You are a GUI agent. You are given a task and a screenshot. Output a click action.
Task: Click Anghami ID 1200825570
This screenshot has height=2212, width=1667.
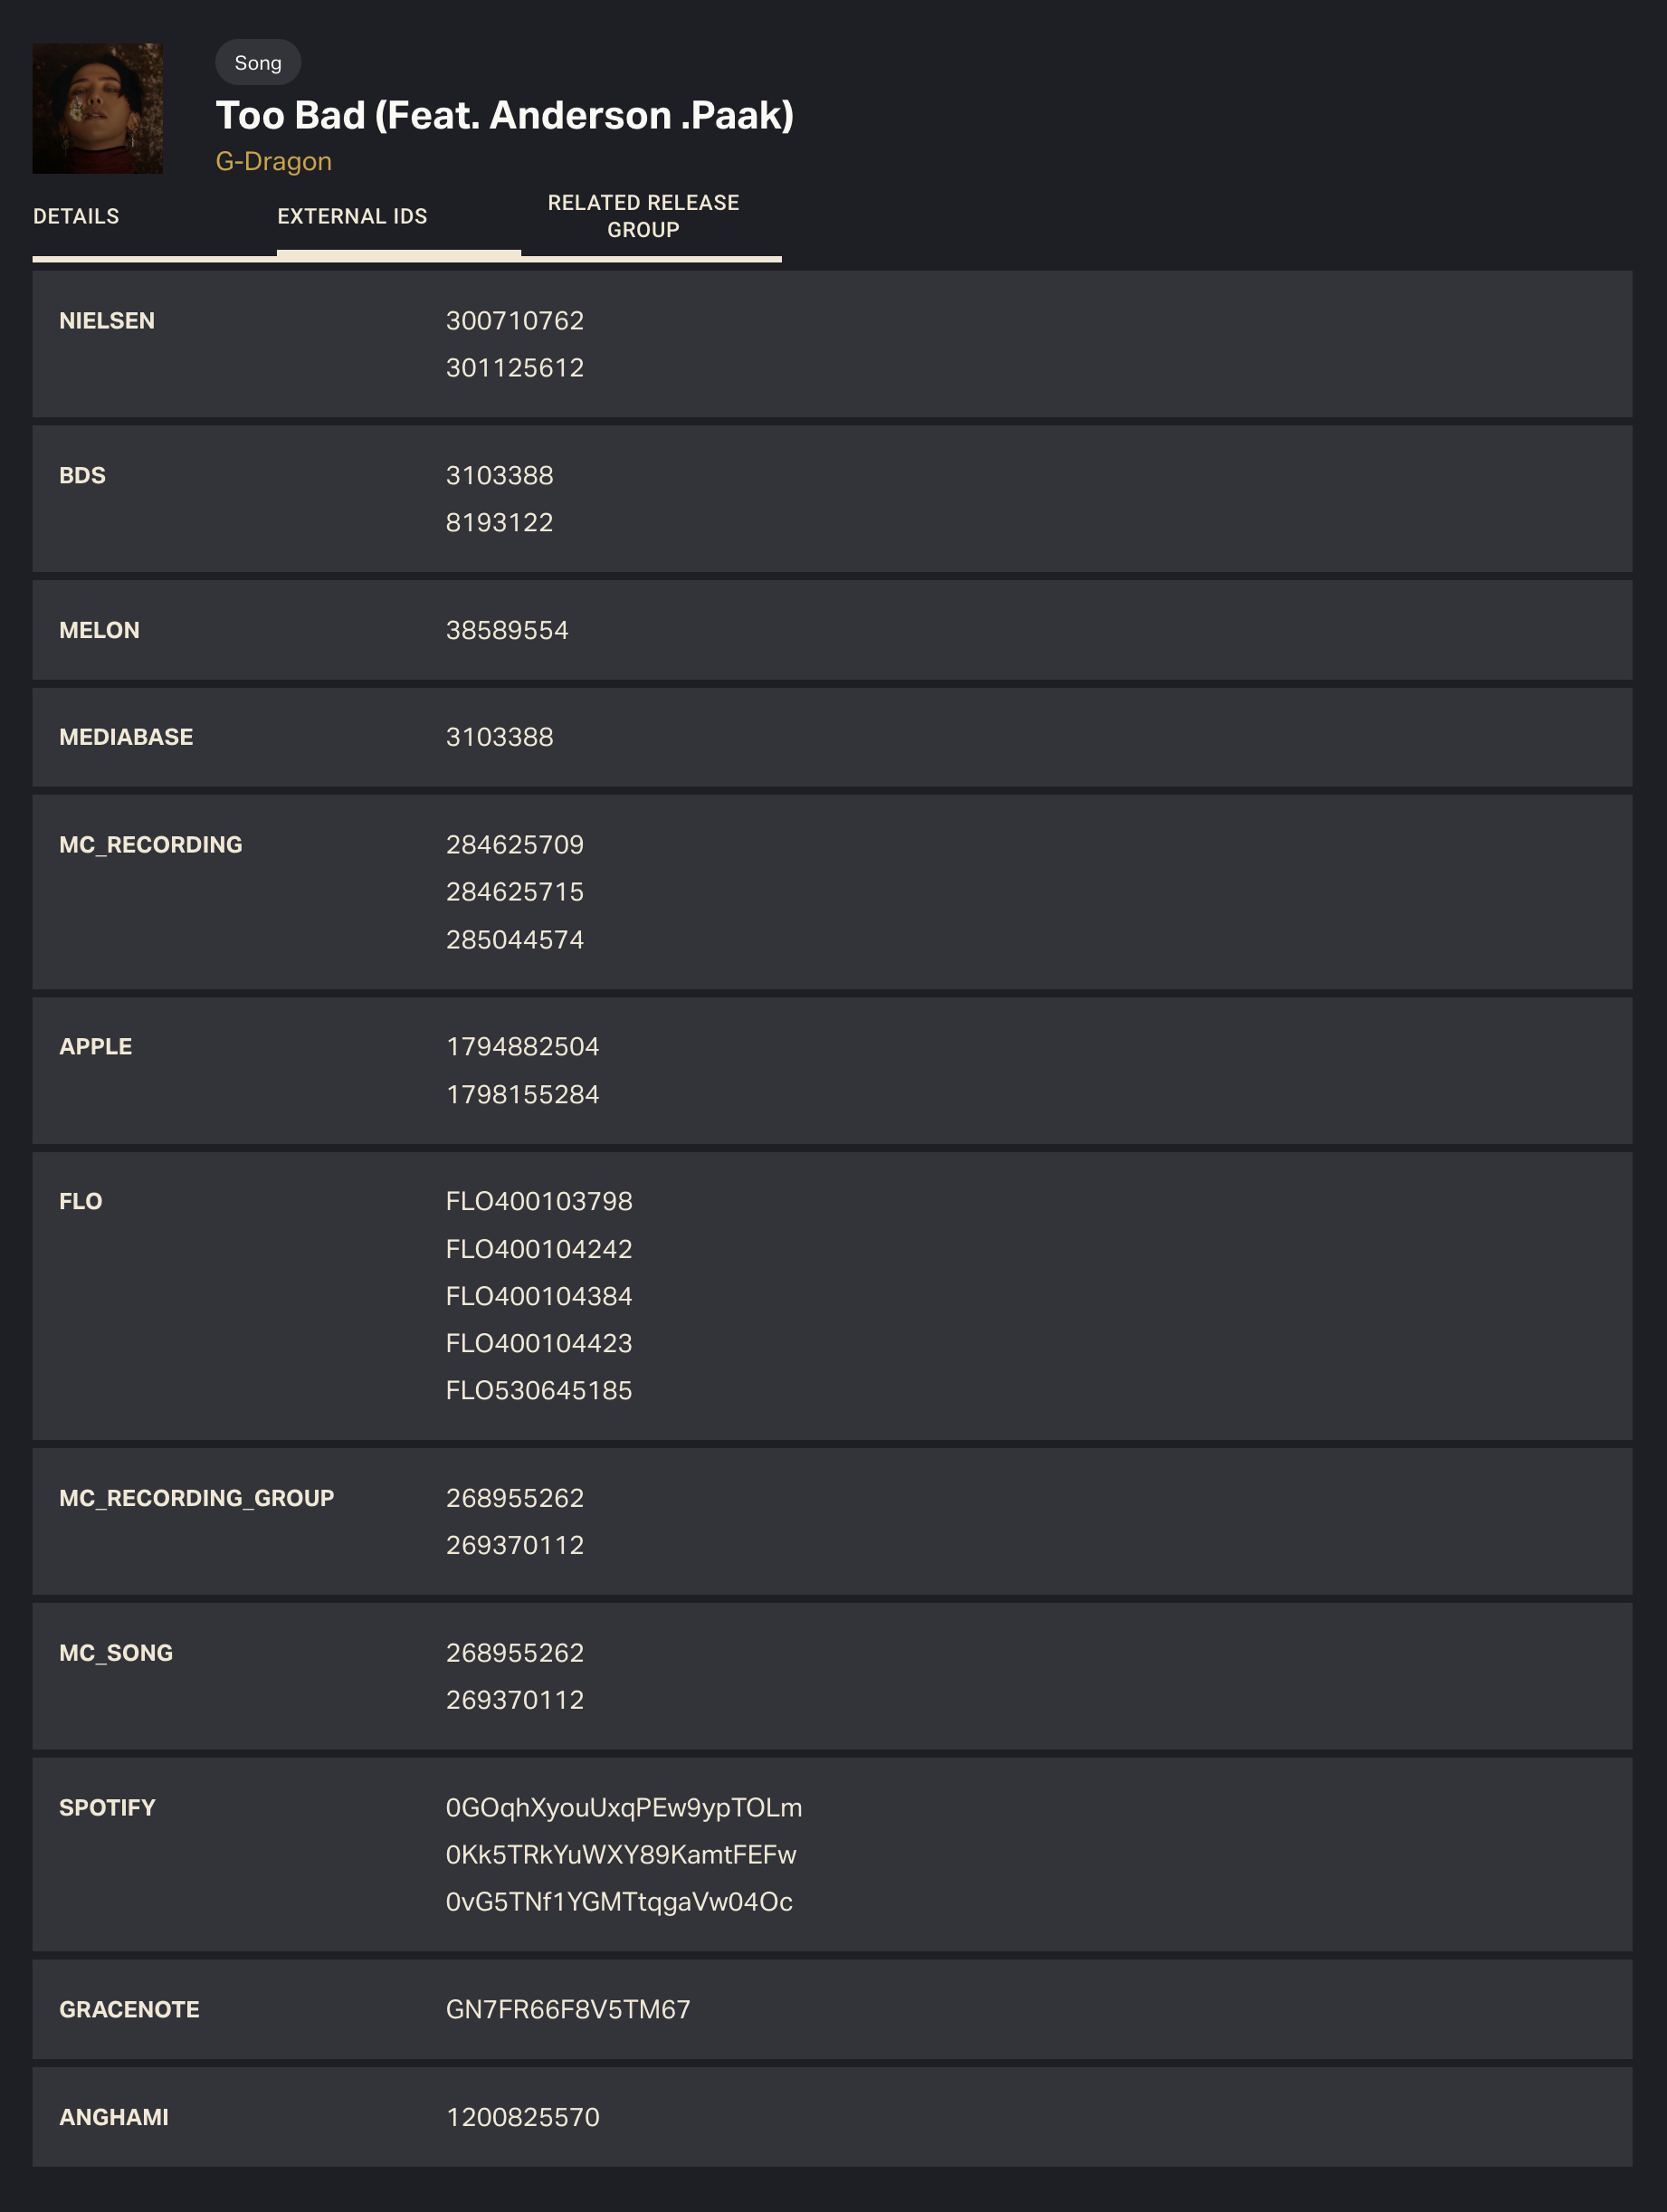tap(522, 2117)
